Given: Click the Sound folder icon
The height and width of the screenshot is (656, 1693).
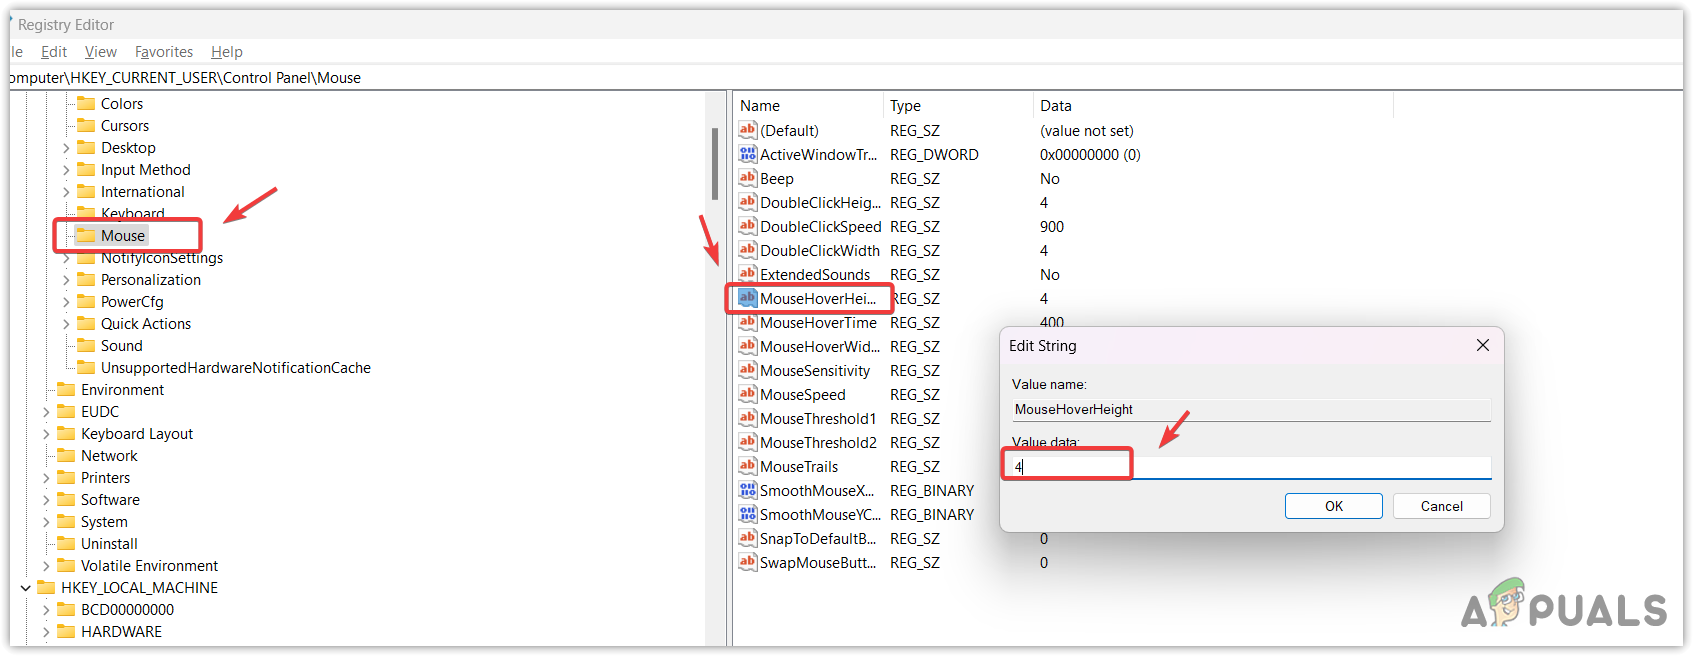Looking at the screenshot, I should point(86,345).
